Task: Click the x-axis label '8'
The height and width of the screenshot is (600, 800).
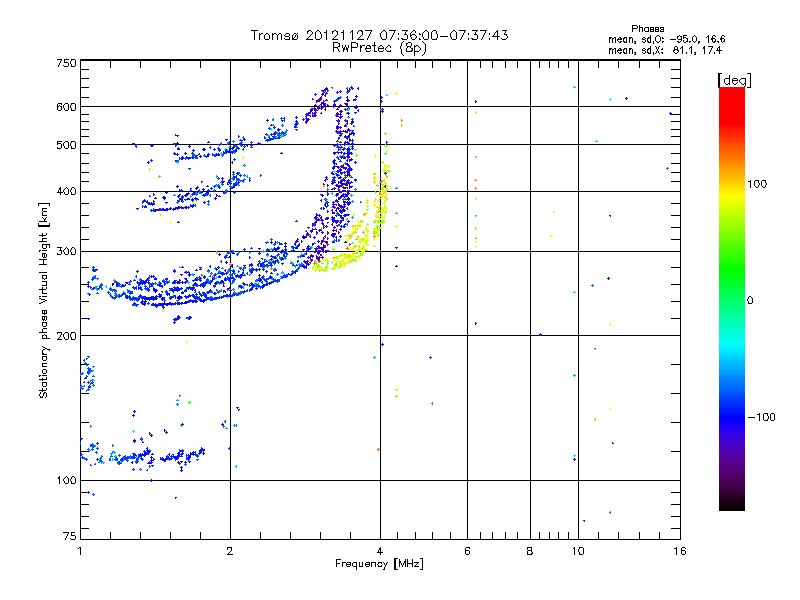Action: (530, 551)
